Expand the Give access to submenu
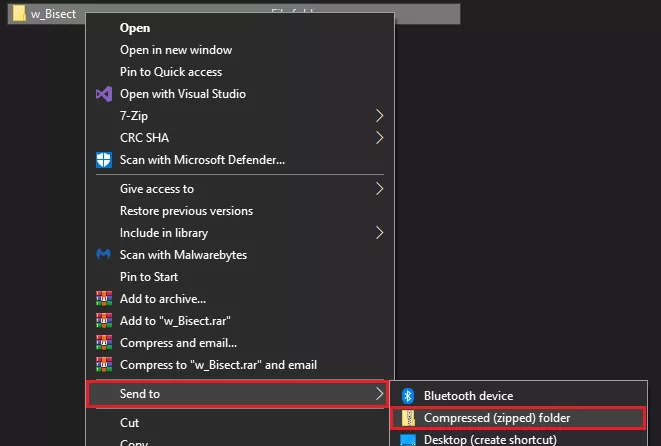This screenshot has width=661, height=446. tap(379, 189)
